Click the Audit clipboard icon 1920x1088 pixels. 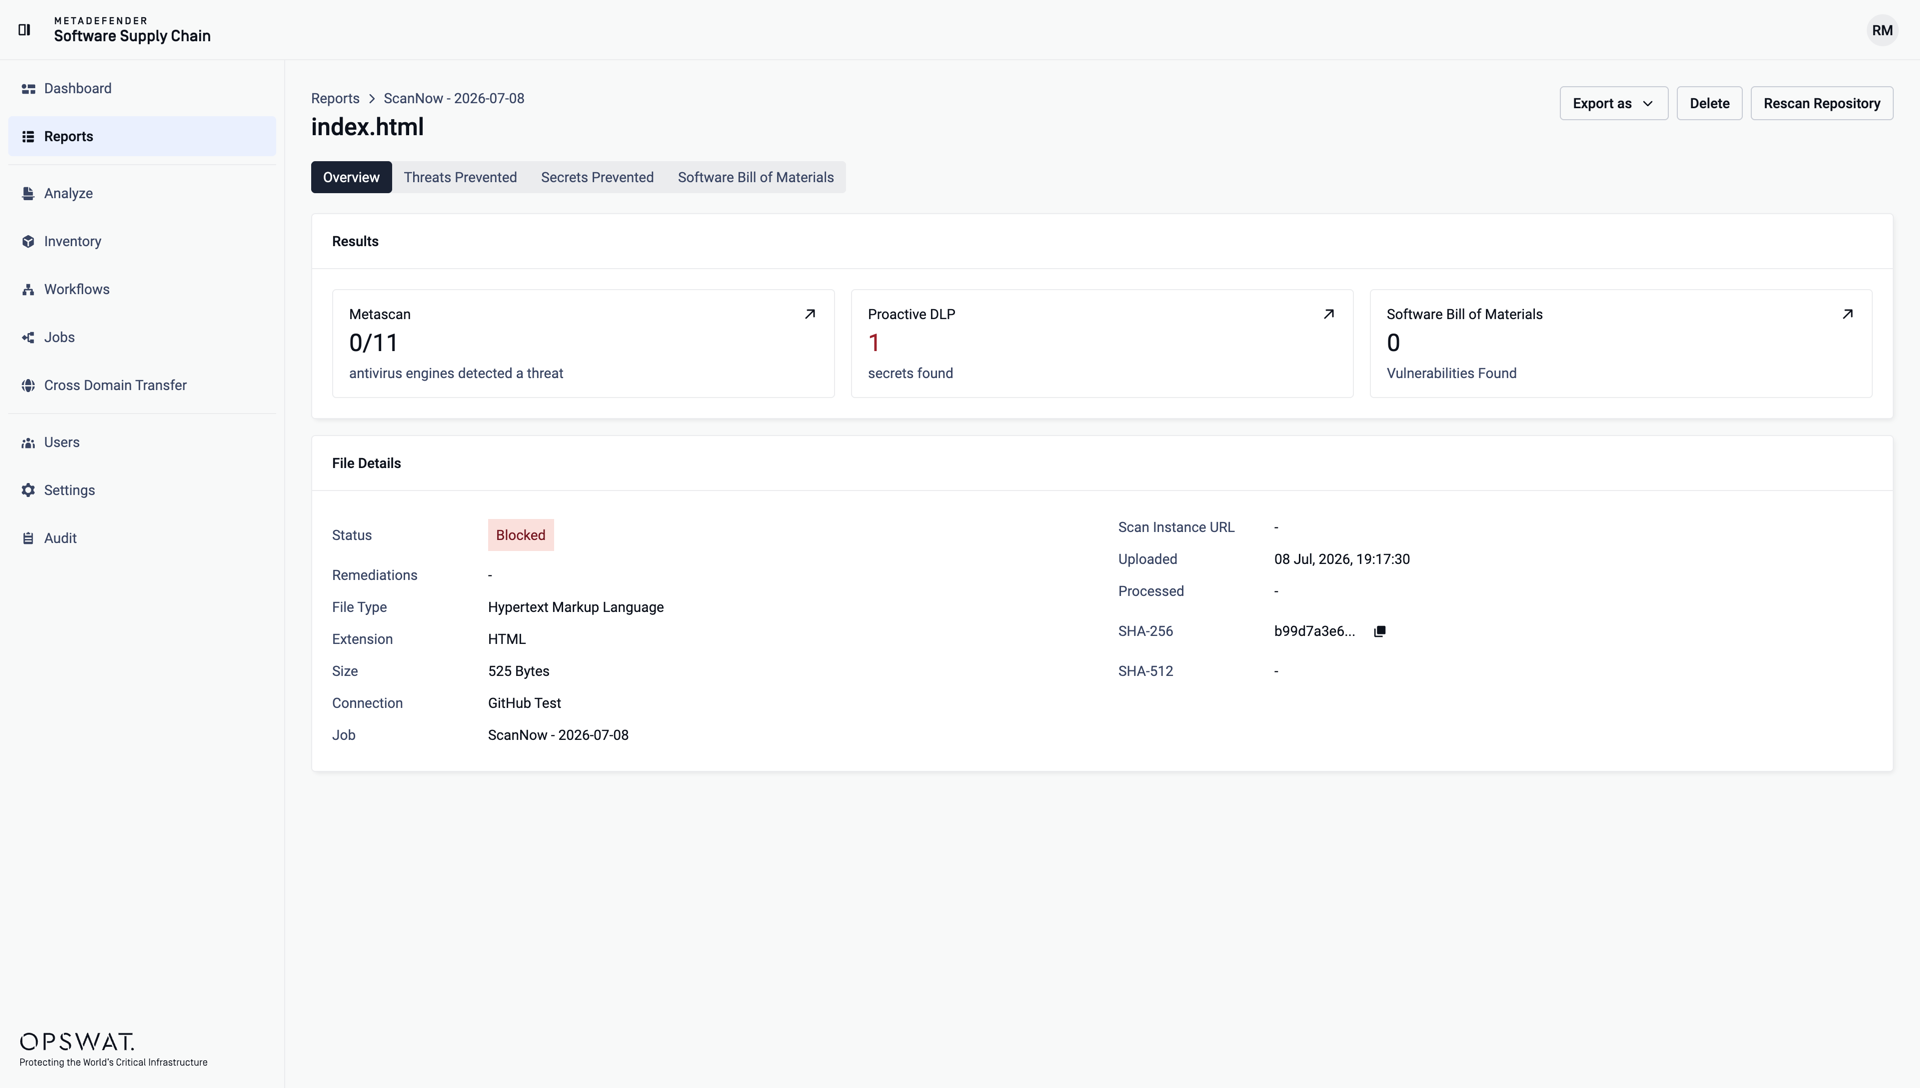click(x=28, y=539)
